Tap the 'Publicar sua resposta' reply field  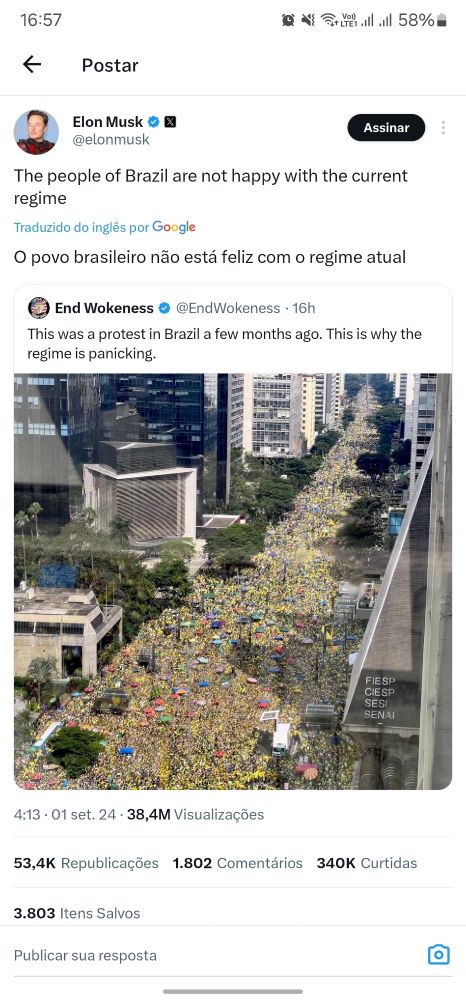click(85, 955)
